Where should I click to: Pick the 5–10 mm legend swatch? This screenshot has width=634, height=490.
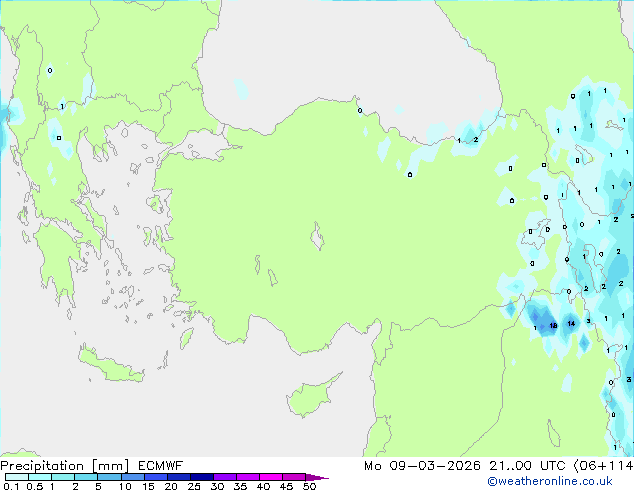[109, 477]
